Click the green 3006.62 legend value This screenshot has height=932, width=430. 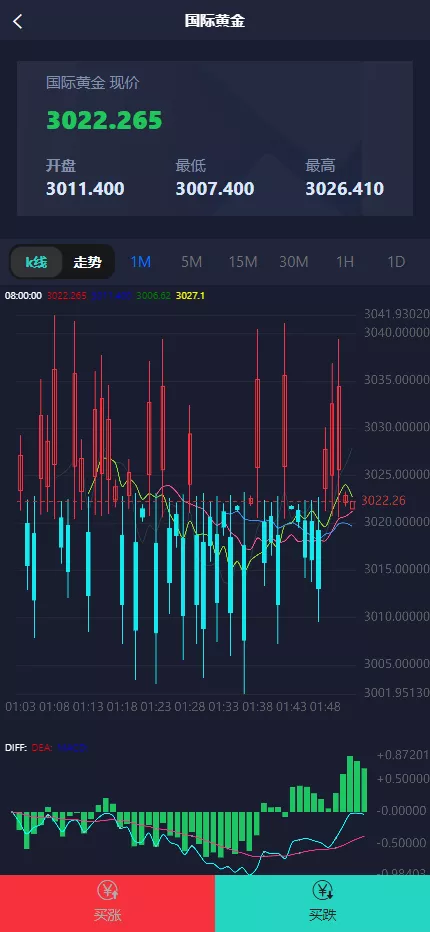click(x=154, y=295)
